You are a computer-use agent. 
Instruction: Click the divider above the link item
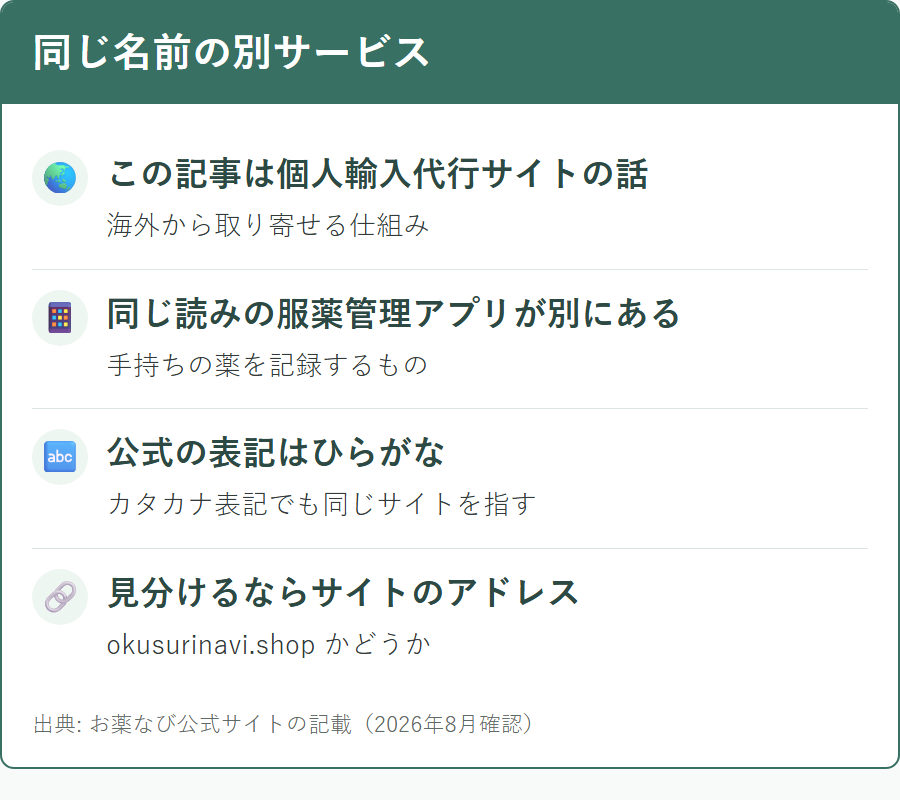(x=450, y=549)
